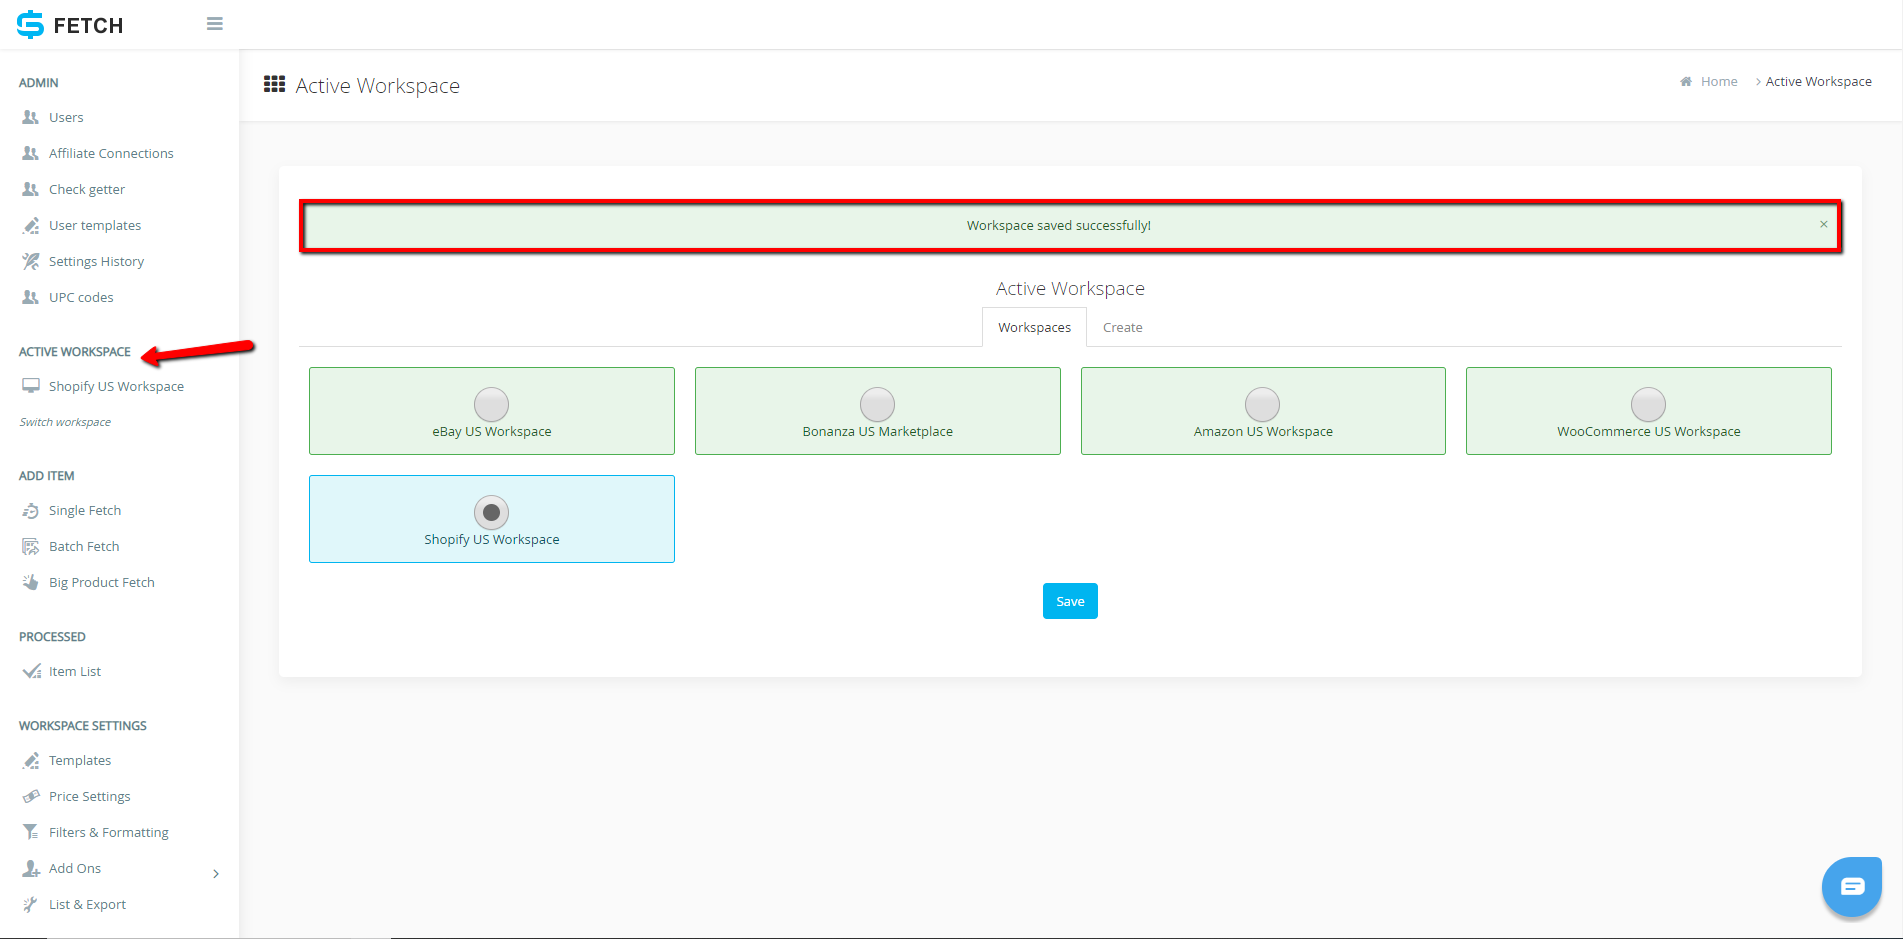Click the List & Export icon
This screenshot has width=1903, height=939.
(x=31, y=904)
